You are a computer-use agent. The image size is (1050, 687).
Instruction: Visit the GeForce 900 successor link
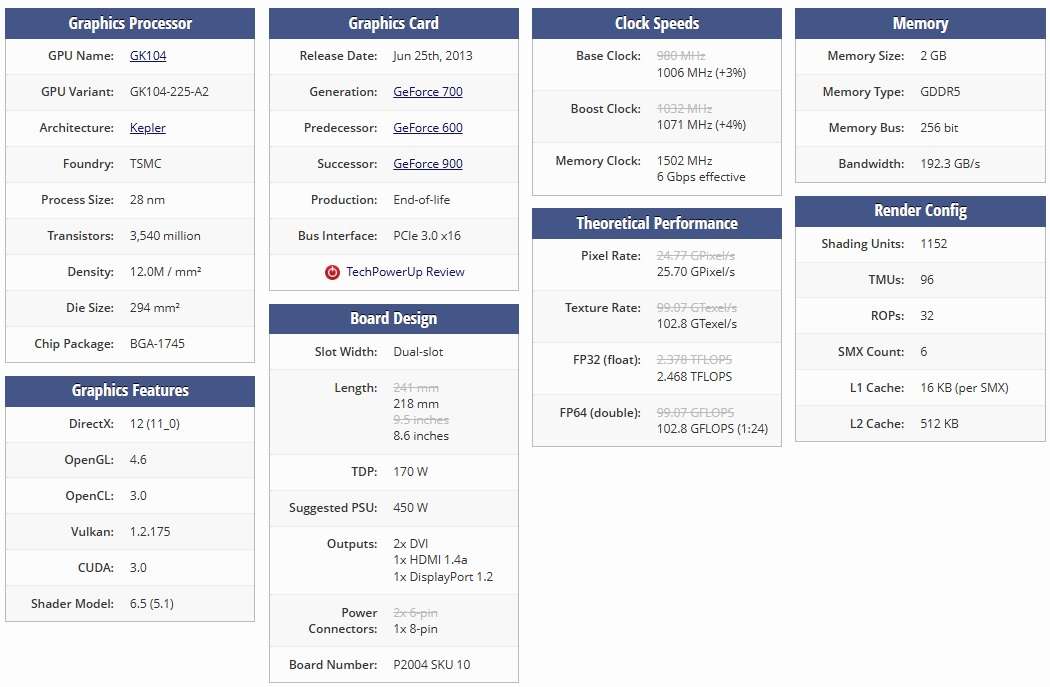tap(428, 164)
